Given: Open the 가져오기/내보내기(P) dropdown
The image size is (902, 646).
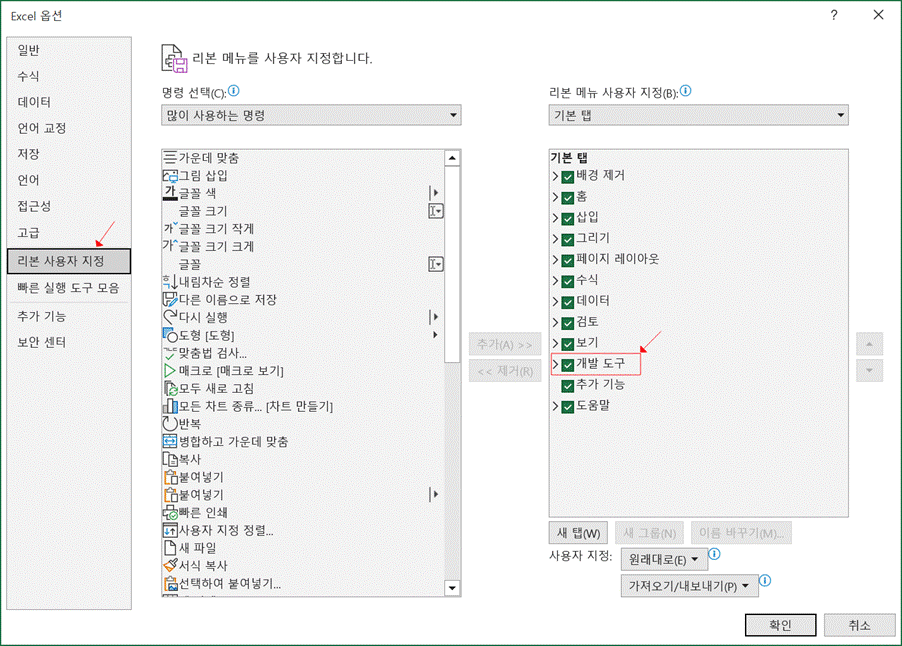Looking at the screenshot, I should (x=689, y=586).
